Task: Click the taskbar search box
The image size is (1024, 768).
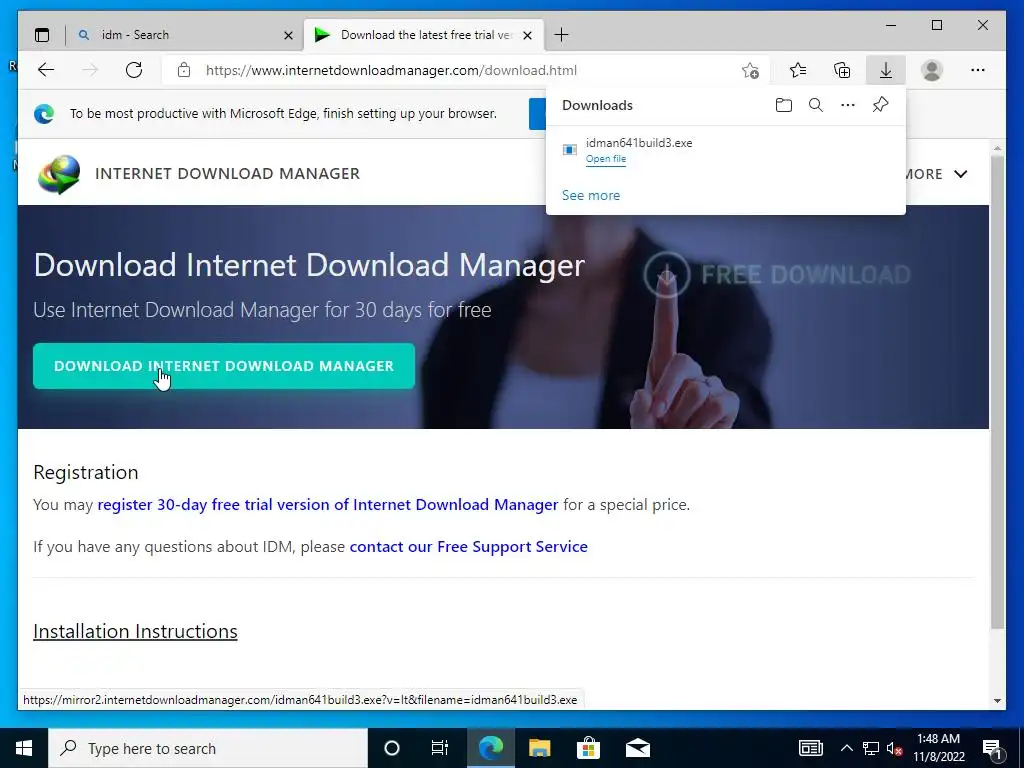Action: (208, 748)
